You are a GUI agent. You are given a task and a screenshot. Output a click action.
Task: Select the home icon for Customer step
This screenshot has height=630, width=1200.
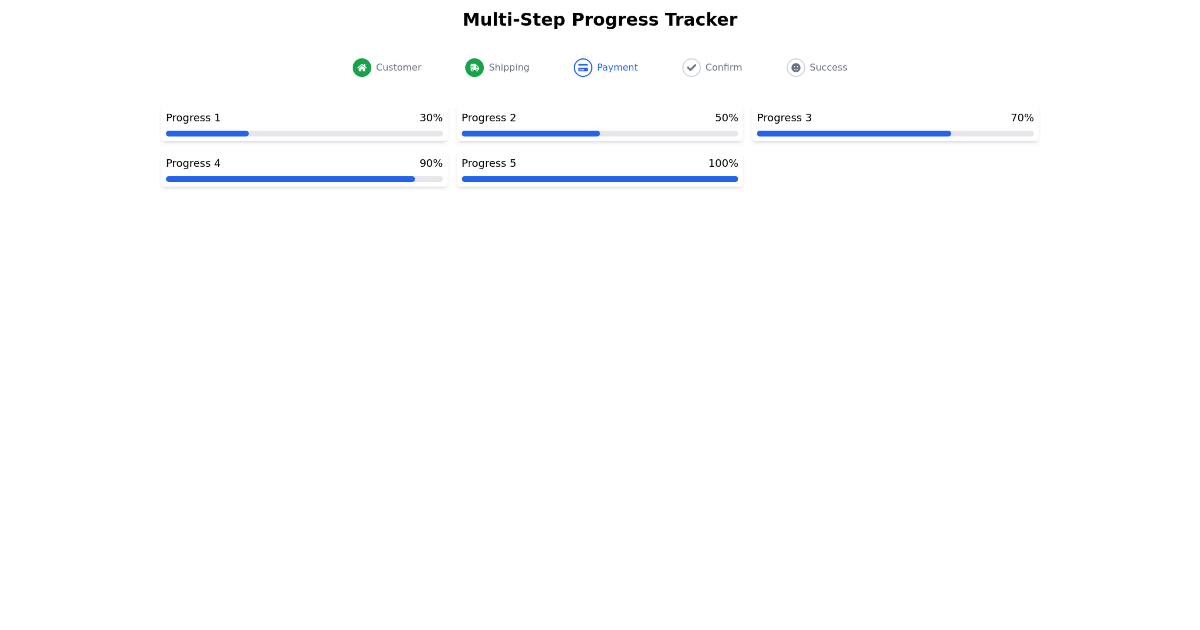click(361, 67)
